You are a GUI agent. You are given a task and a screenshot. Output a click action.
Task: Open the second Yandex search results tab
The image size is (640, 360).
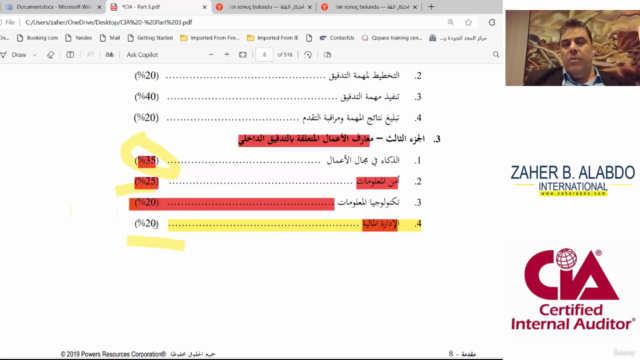369,7
